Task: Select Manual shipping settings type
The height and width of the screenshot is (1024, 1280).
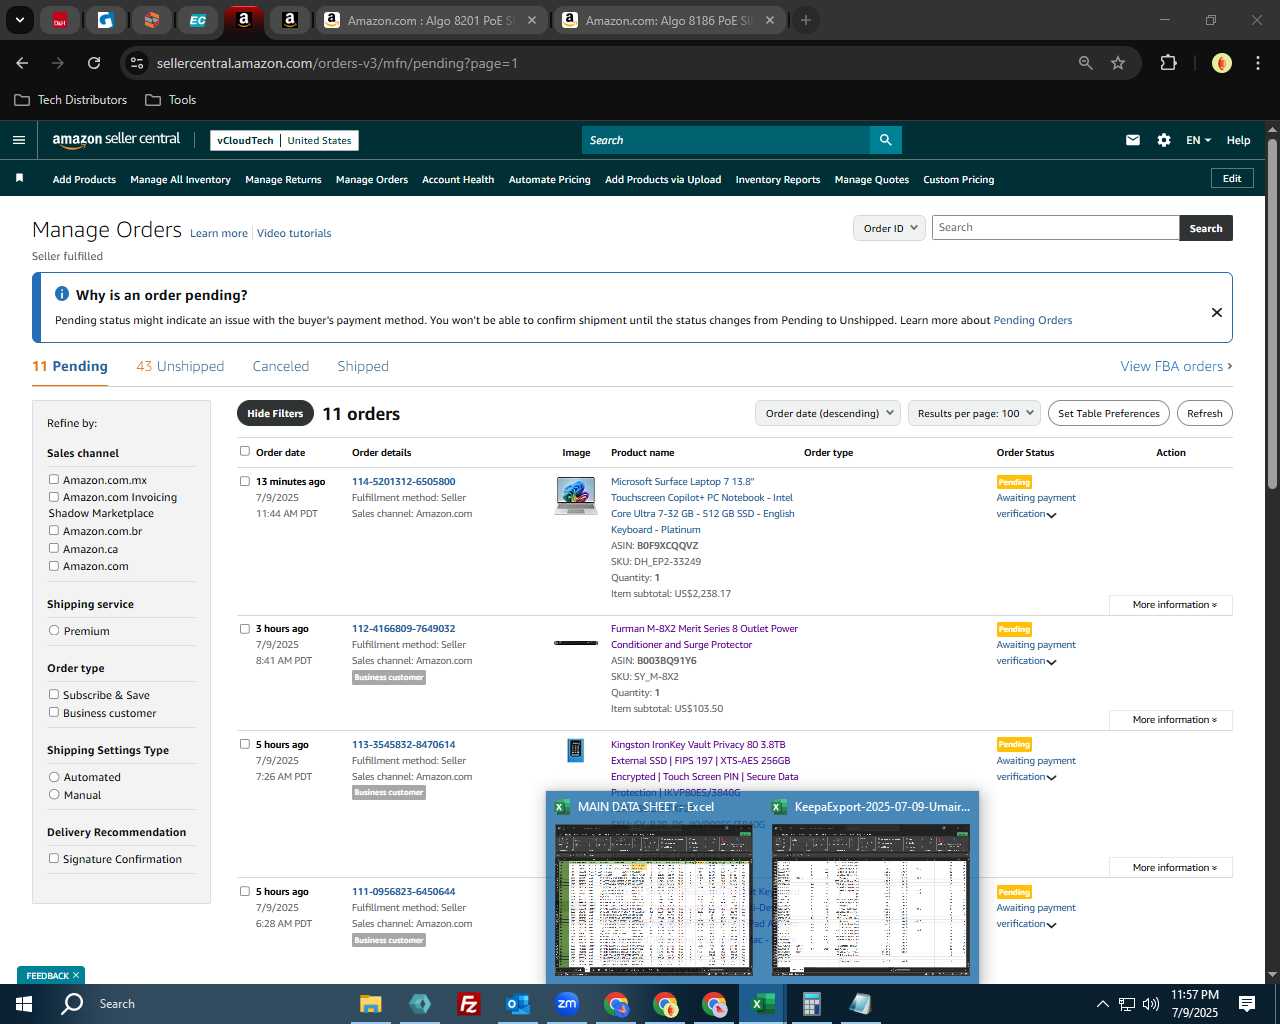Action: coord(54,795)
